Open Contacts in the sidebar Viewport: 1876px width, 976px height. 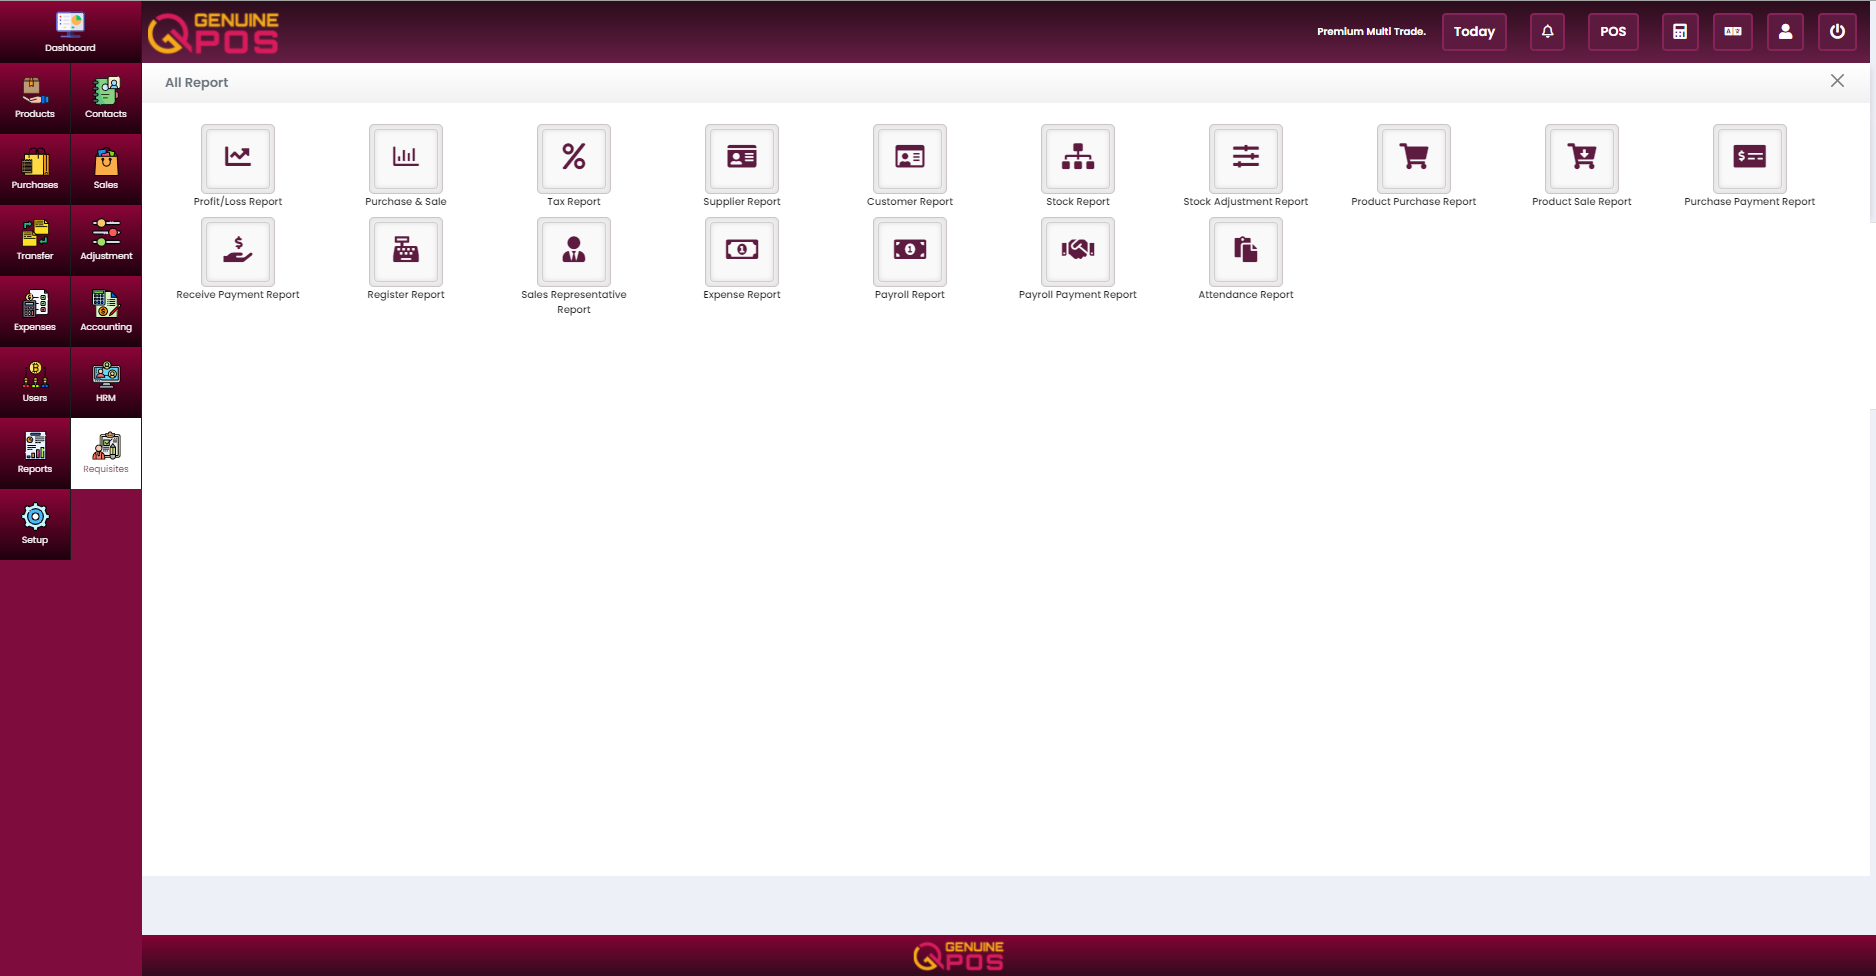[x=106, y=98]
